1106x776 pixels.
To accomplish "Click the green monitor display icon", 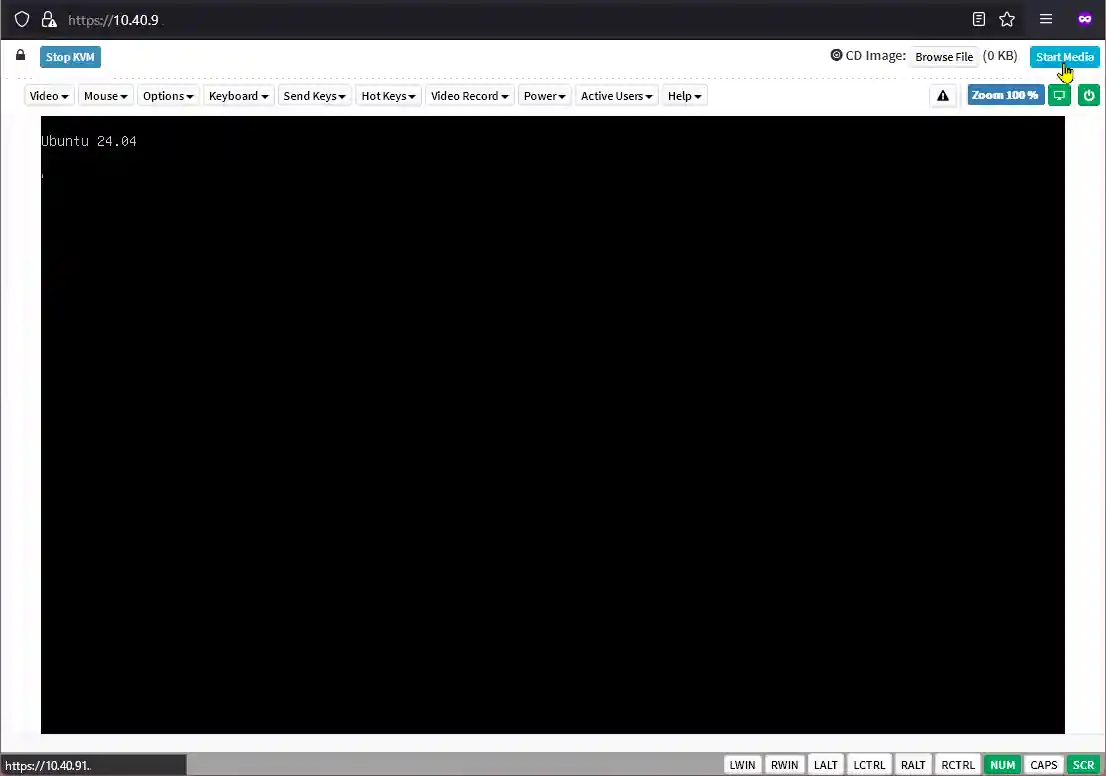I will pyautogui.click(x=1059, y=95).
